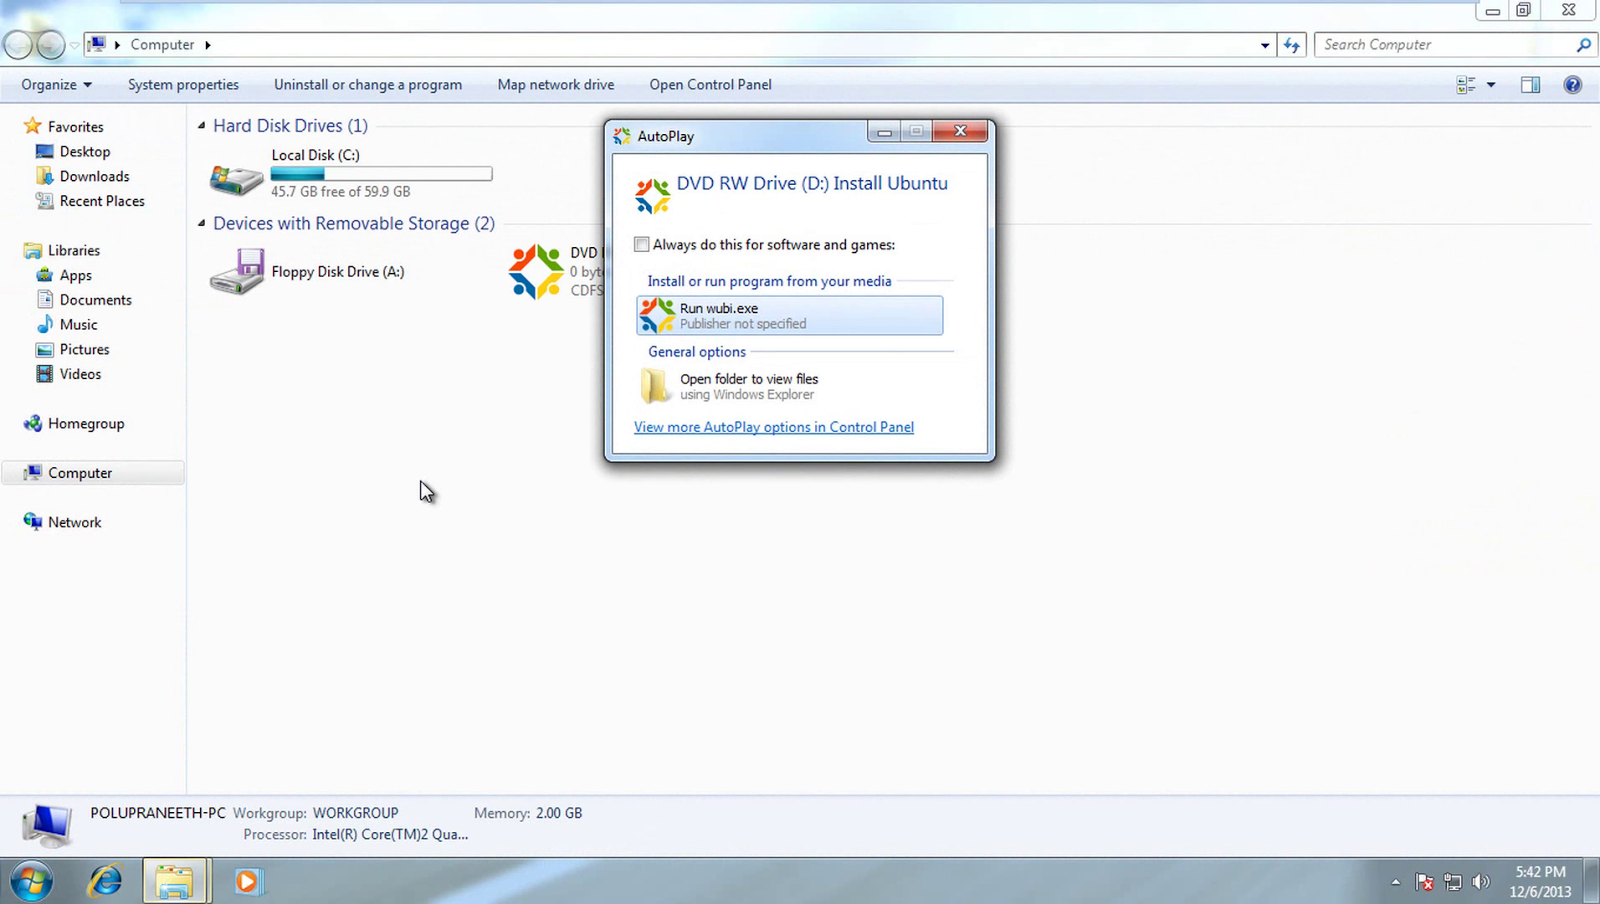Click the Computer segment in address bar
This screenshot has width=1600, height=904.
click(x=162, y=45)
